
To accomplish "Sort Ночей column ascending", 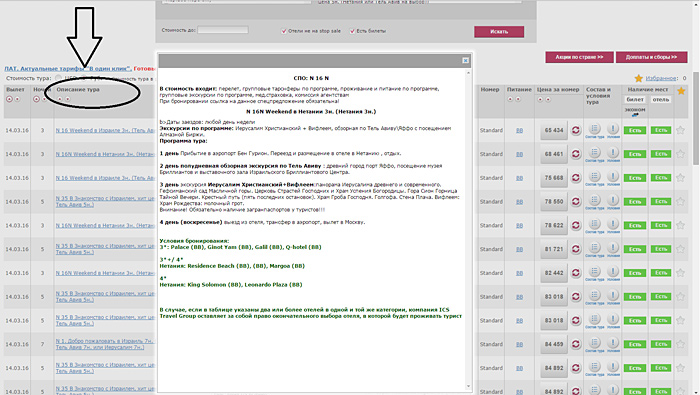I will [x=37, y=99].
